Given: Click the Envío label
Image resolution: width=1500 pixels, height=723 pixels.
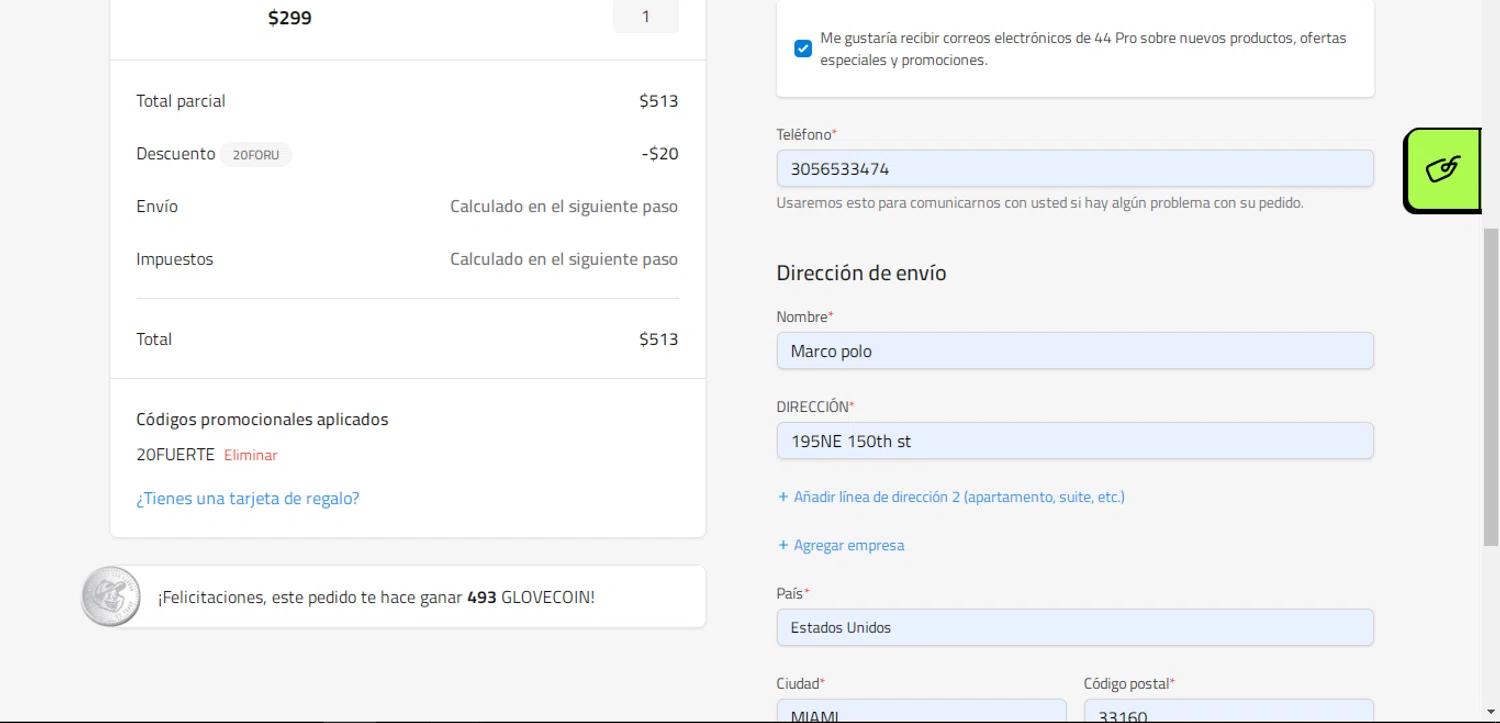Looking at the screenshot, I should (x=157, y=206).
